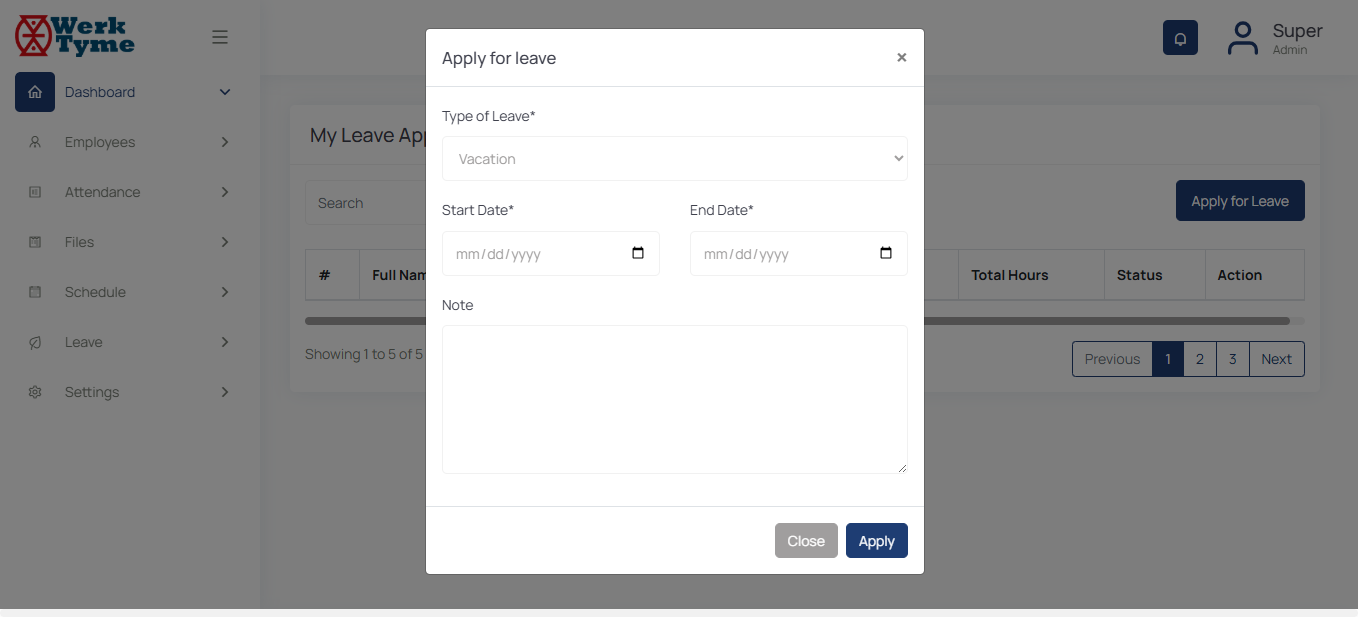Image resolution: width=1358 pixels, height=617 pixels.
Task: Click the Employees sidebar icon
Action: pyautogui.click(x=35, y=142)
